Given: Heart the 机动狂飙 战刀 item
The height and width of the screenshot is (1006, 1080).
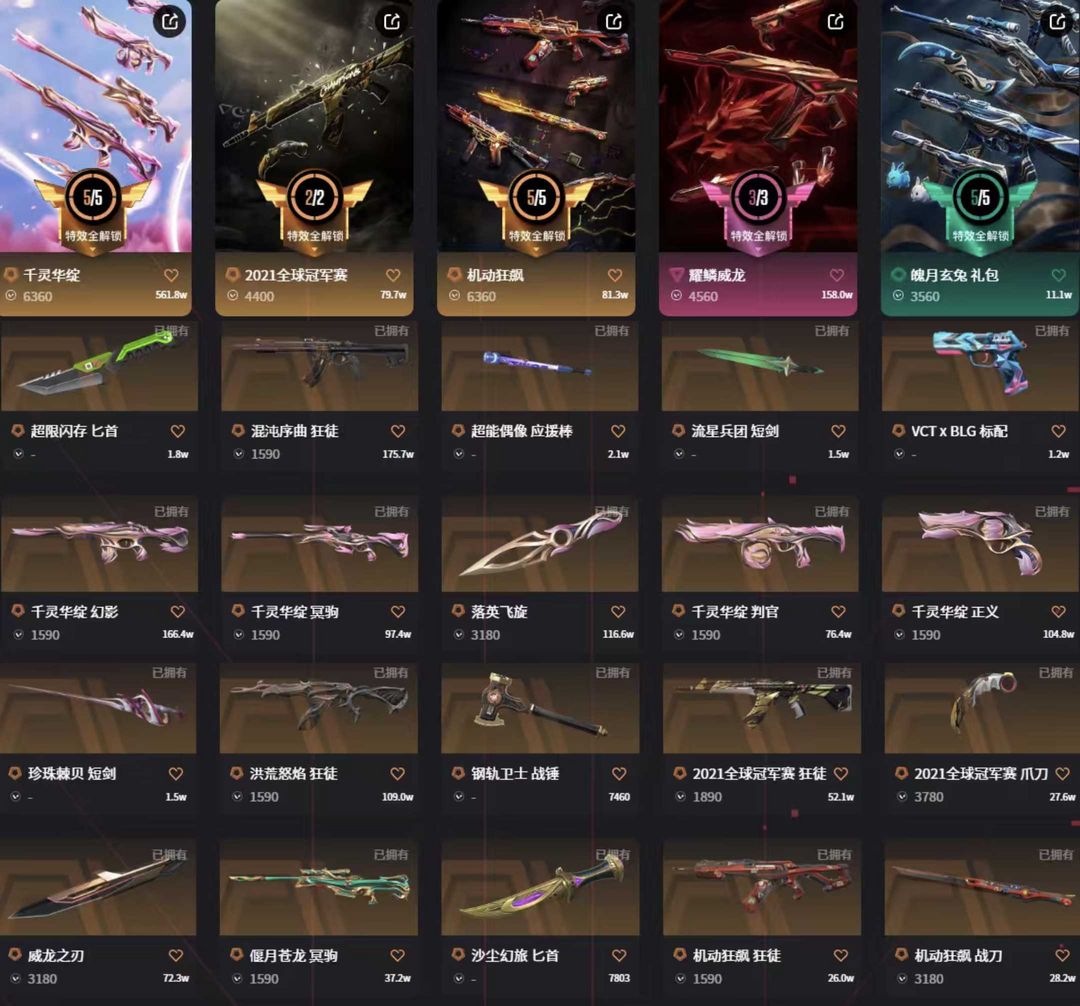Looking at the screenshot, I should 1063,955.
